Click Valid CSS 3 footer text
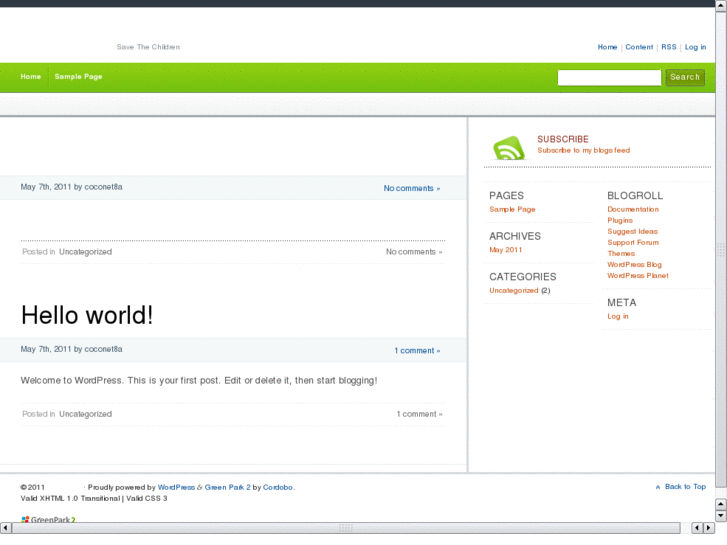Image resolution: width=727 pixels, height=545 pixels. [147, 499]
